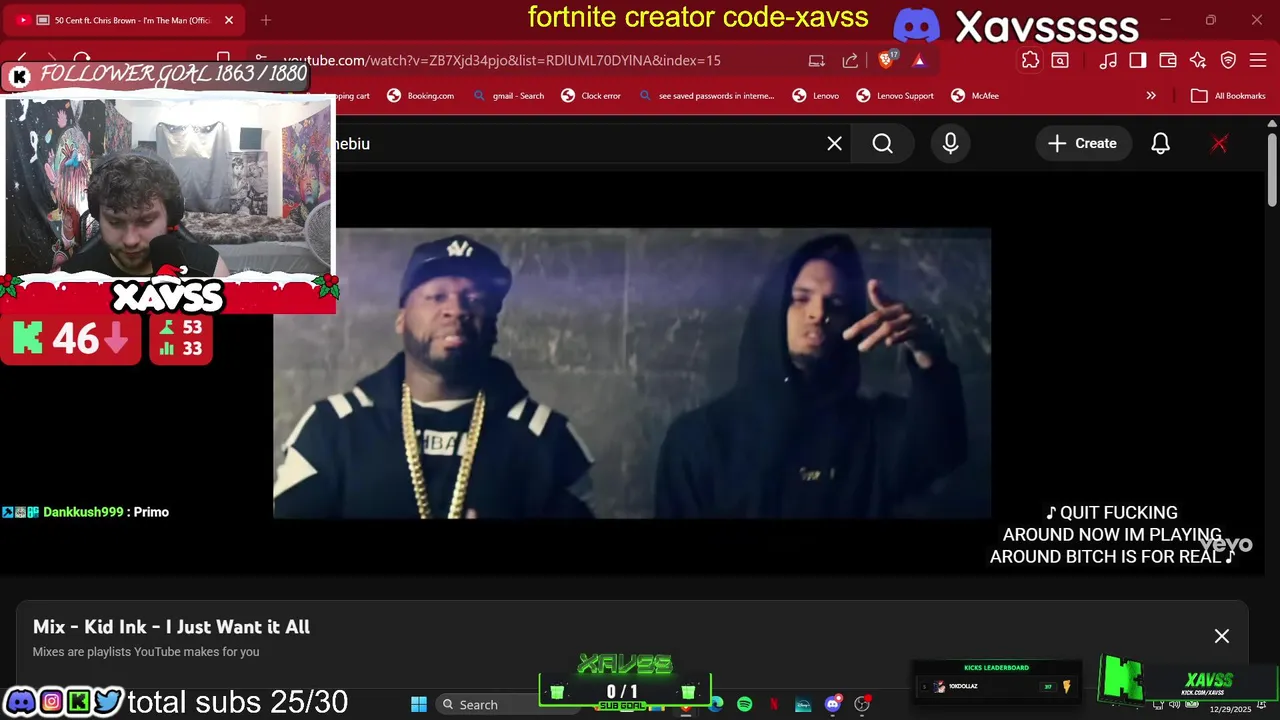
Task: Open the McAfee bookmark
Action: point(975,96)
